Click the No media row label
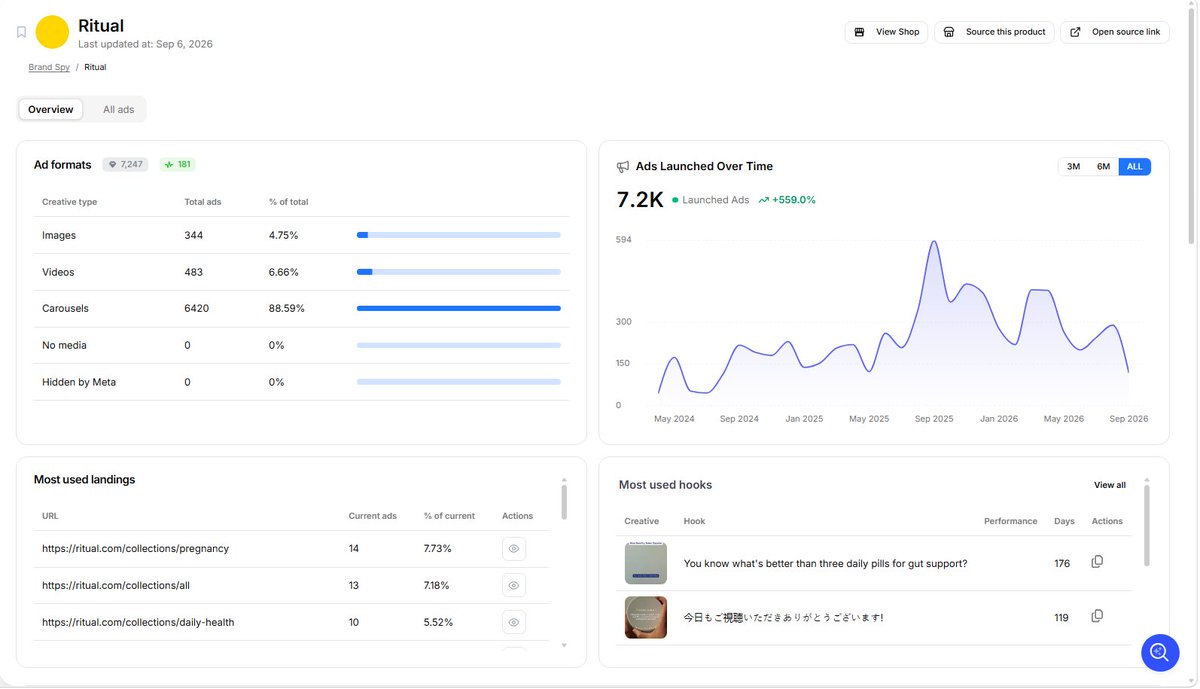This screenshot has height=689, width=1200. pyautogui.click(x=64, y=345)
